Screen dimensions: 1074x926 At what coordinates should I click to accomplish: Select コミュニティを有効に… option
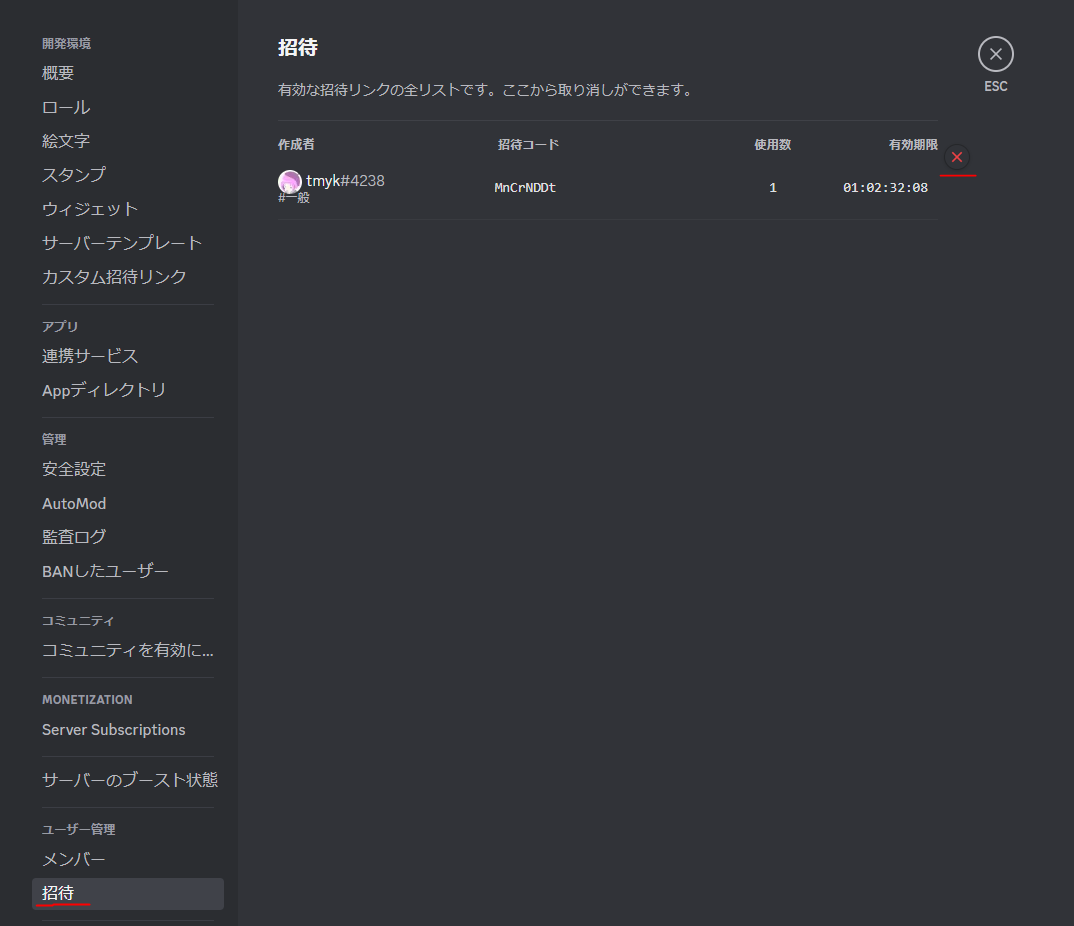127,650
